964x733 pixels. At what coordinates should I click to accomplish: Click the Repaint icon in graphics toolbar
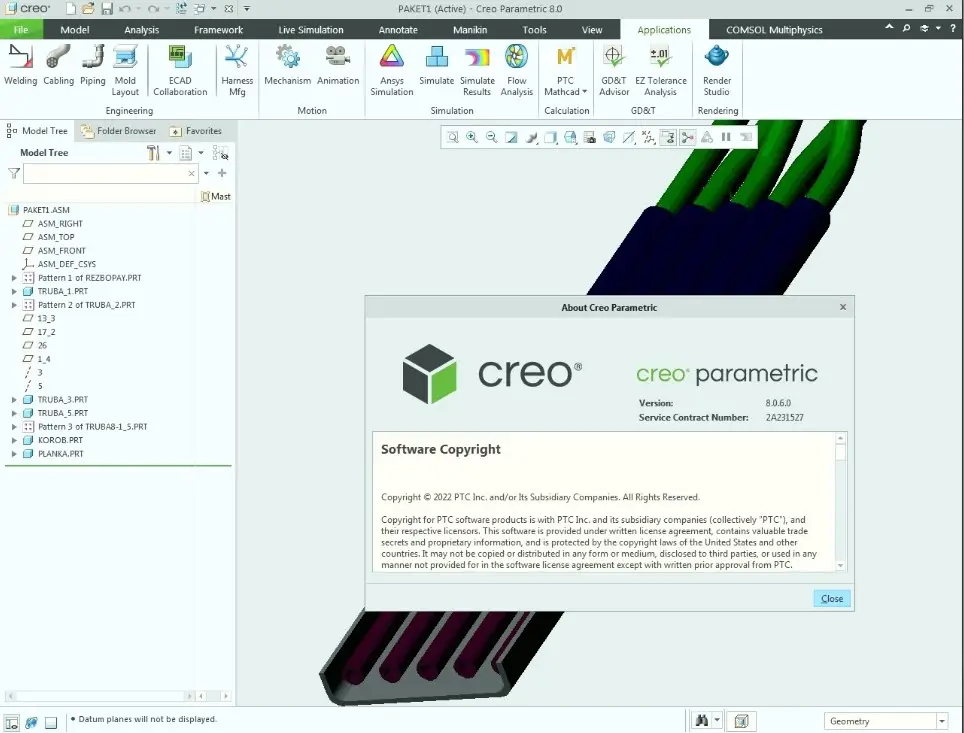(x=511, y=137)
